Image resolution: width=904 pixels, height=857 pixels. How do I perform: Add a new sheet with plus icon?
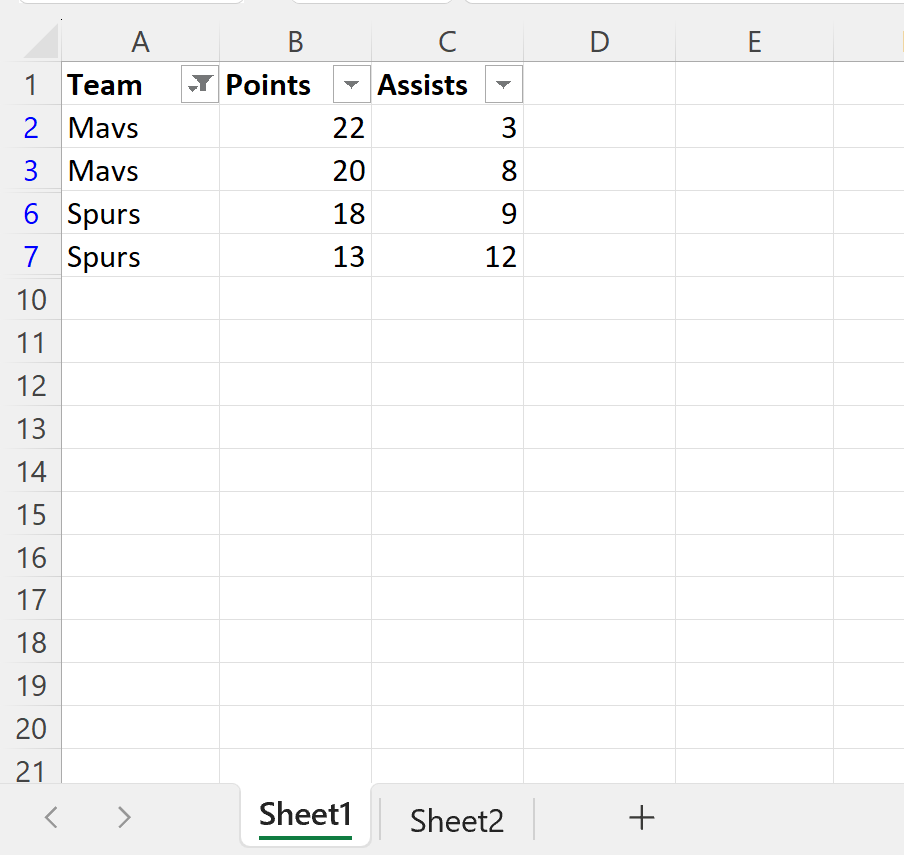coord(641,818)
